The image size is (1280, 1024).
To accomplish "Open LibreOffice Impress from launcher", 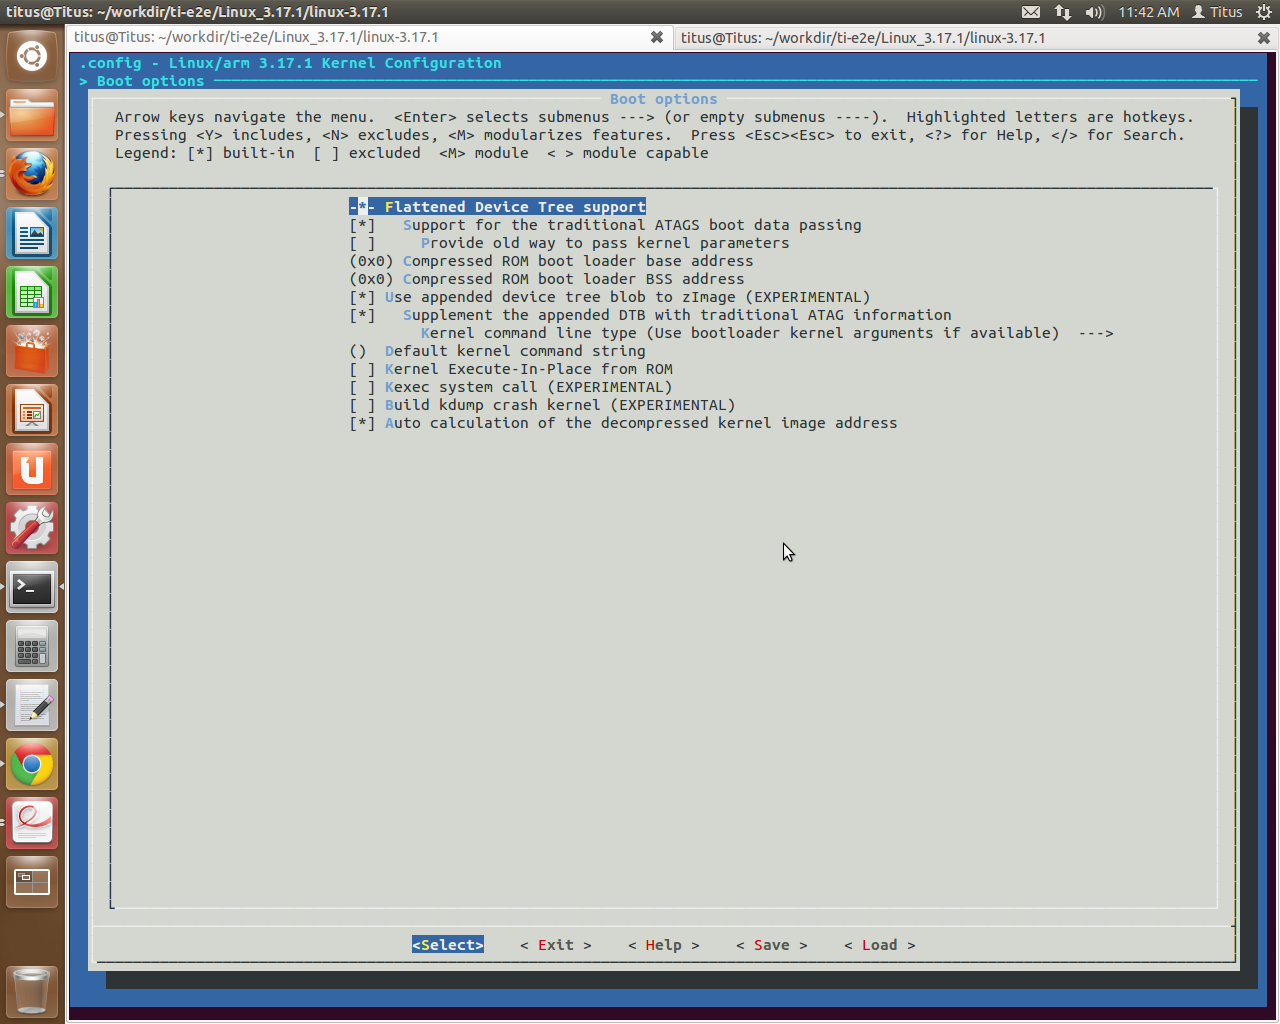I will point(32,411).
